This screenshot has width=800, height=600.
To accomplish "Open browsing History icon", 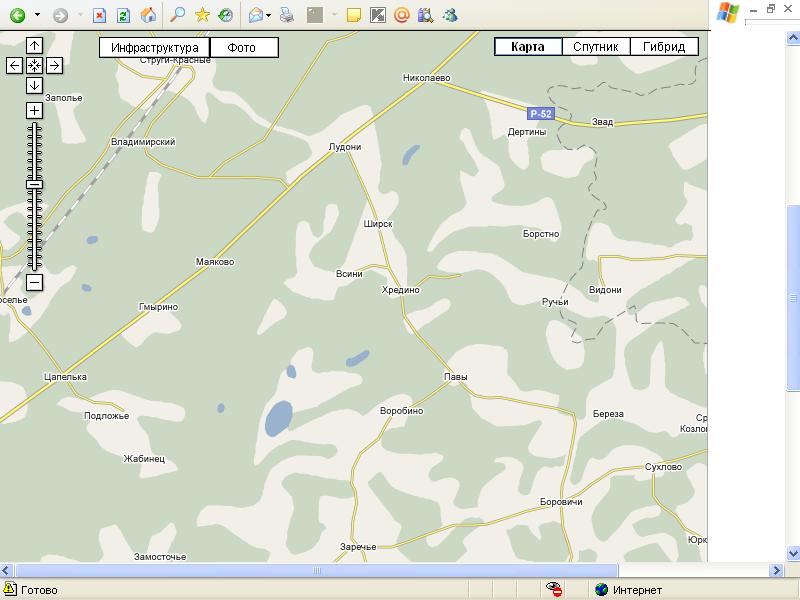I will click(x=226, y=15).
